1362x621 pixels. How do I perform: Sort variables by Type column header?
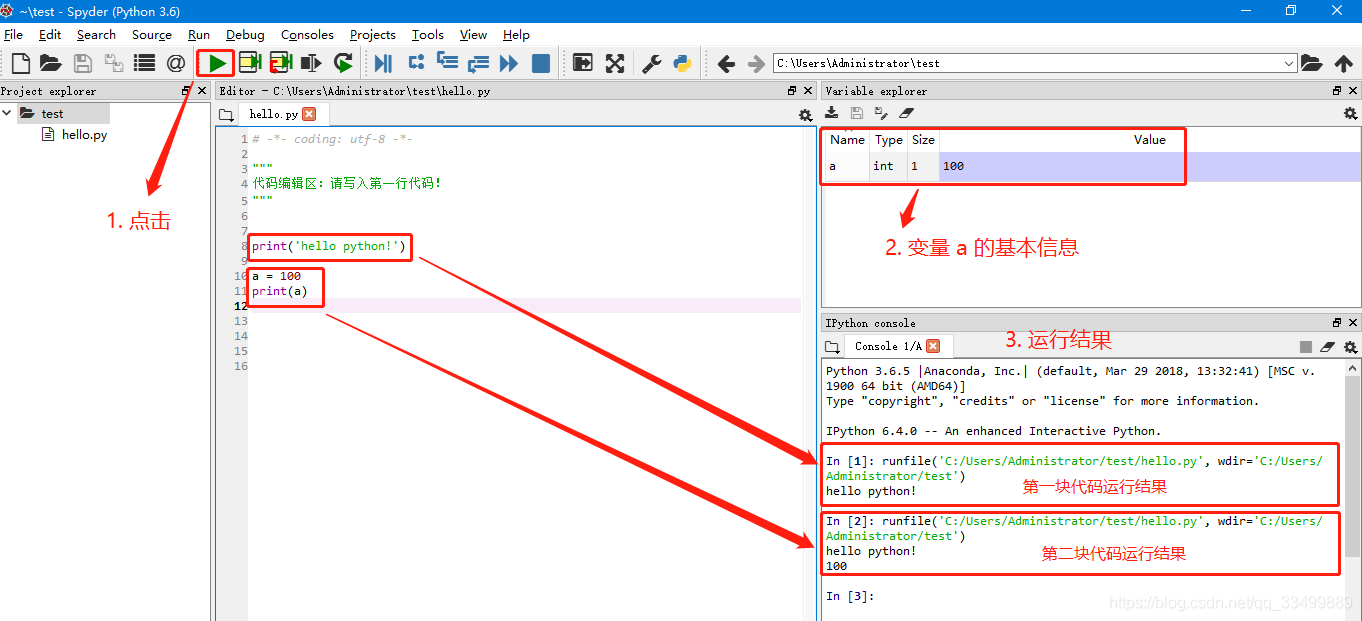888,140
